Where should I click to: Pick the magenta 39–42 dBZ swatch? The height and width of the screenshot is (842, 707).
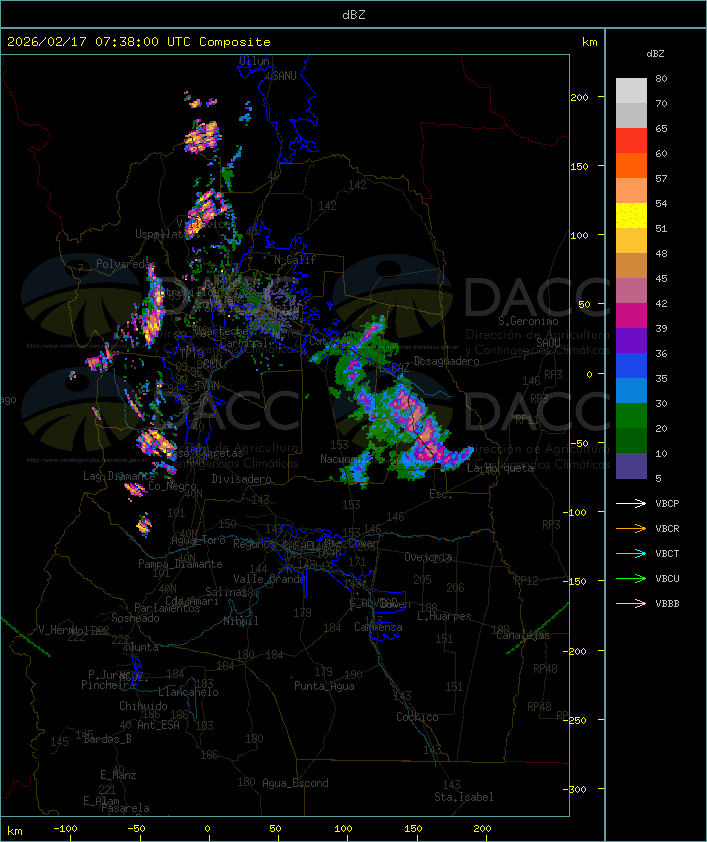coord(631,316)
